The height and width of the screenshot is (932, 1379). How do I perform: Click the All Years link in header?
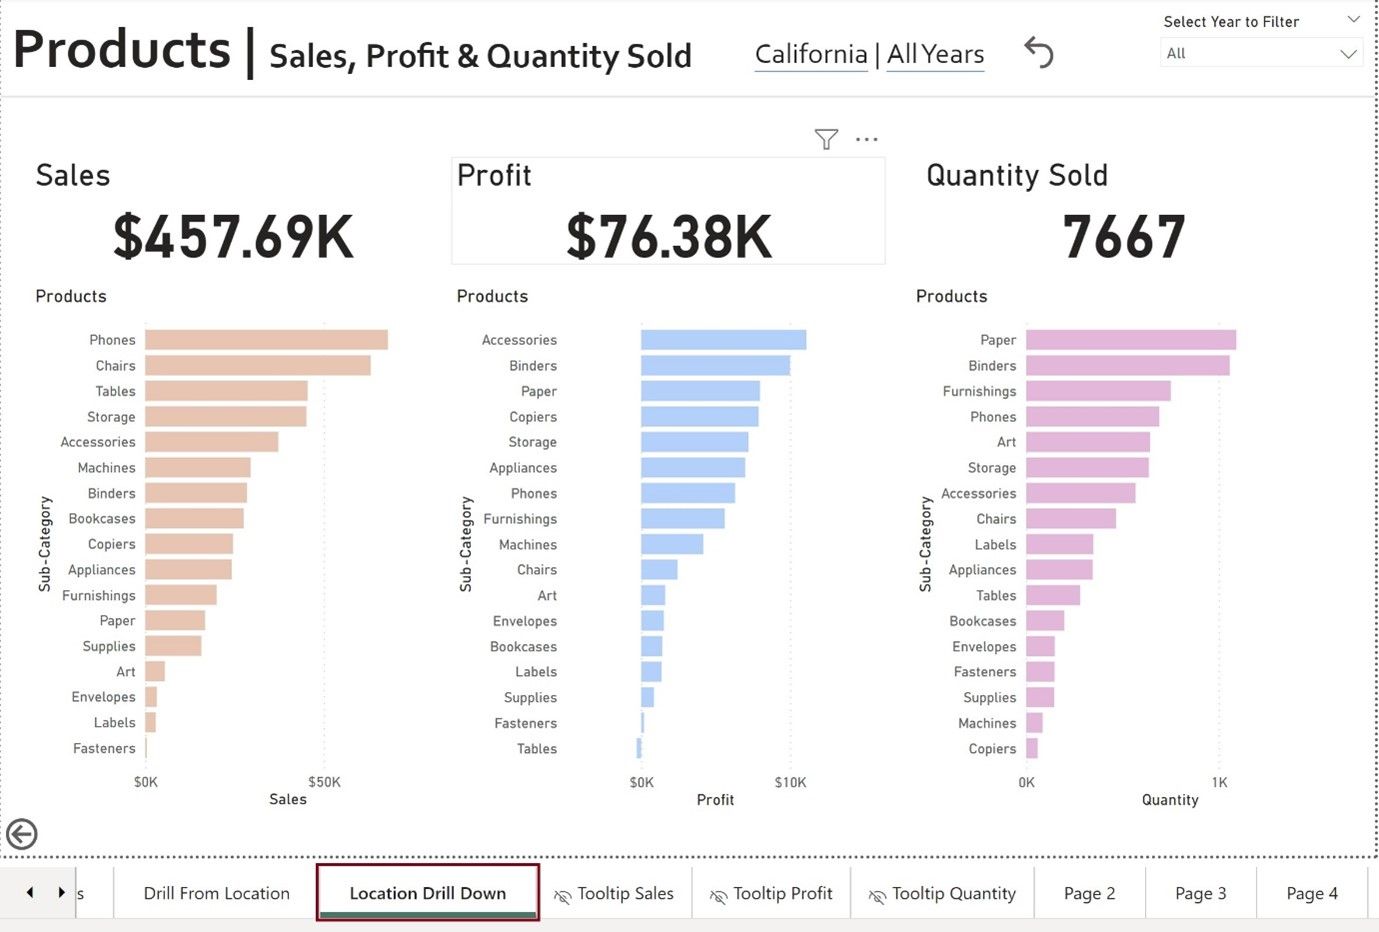click(935, 54)
